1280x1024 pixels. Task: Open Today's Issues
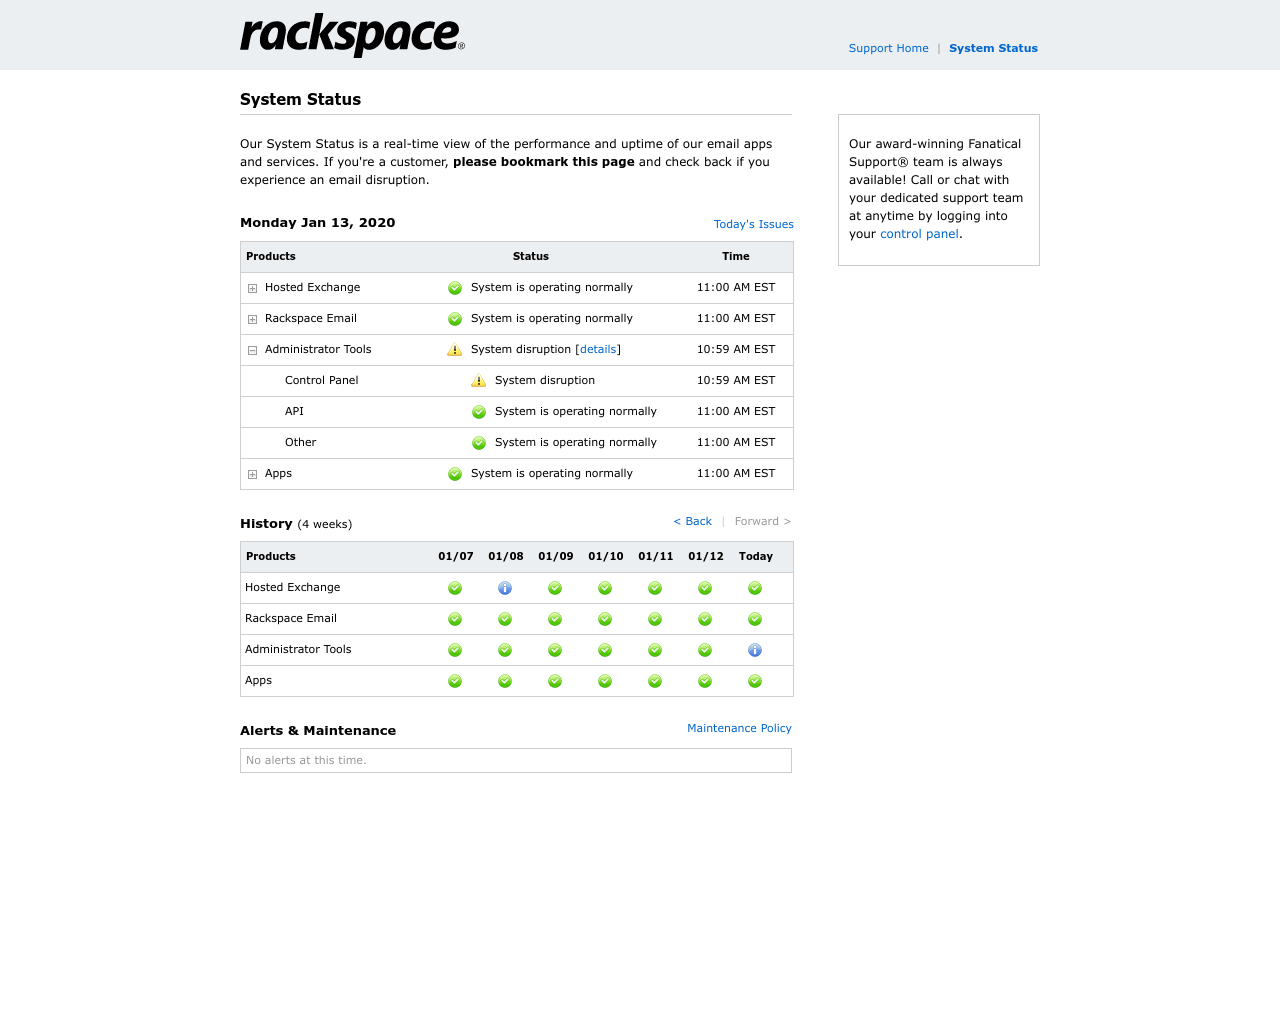tap(753, 224)
